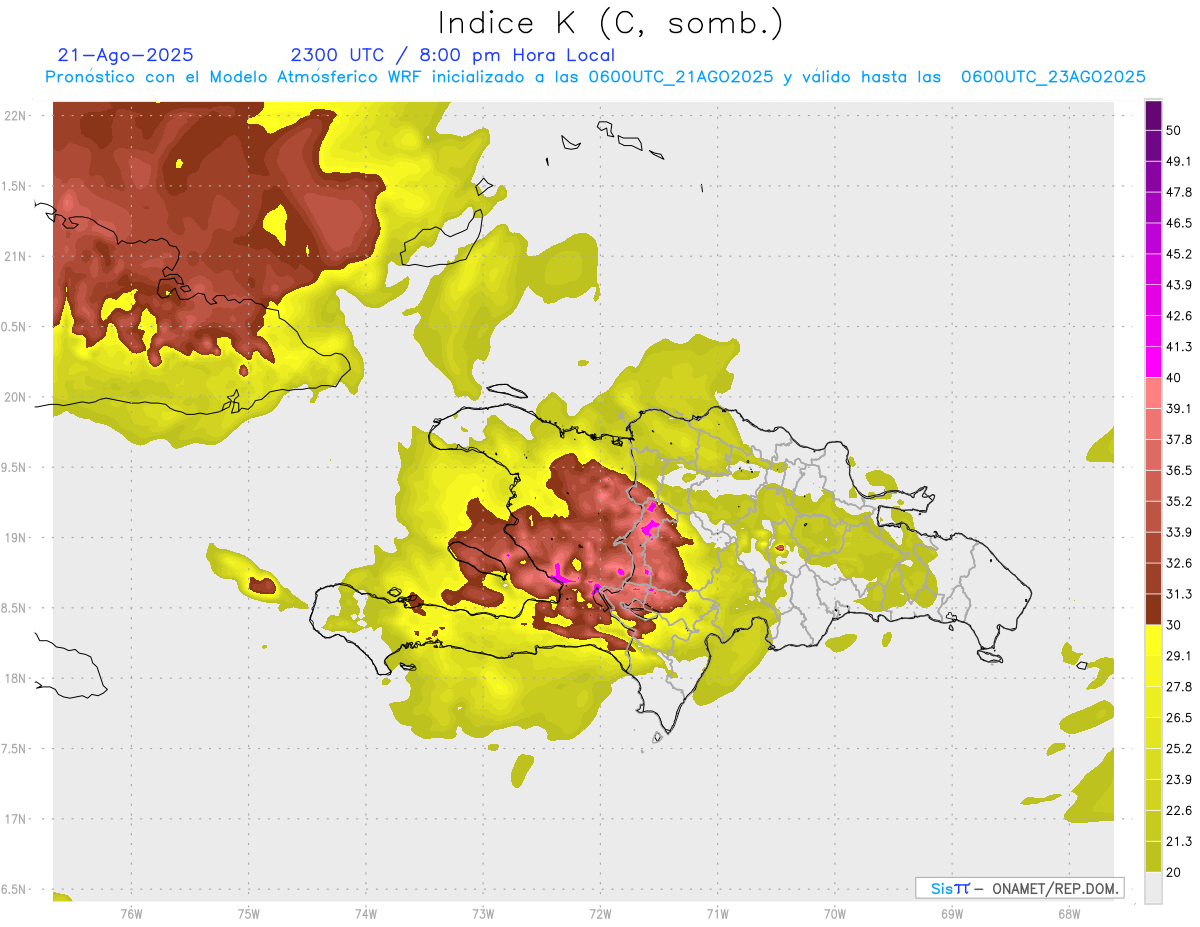This screenshot has width=1200, height=927.
Task: Click the legend value "41.3"
Action: (x=1178, y=347)
